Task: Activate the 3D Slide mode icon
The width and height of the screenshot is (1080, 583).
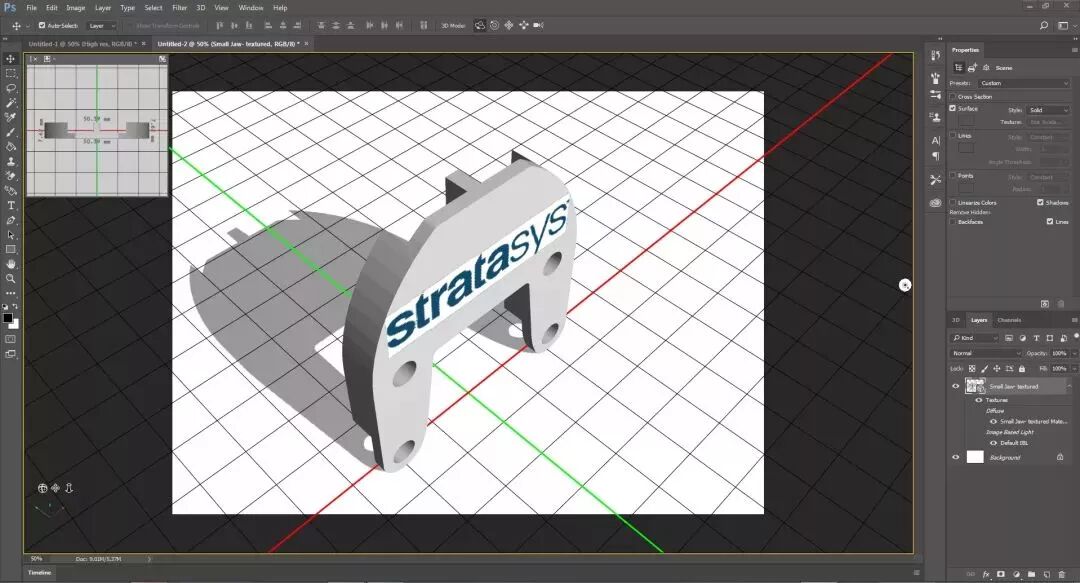Action: click(x=523, y=25)
